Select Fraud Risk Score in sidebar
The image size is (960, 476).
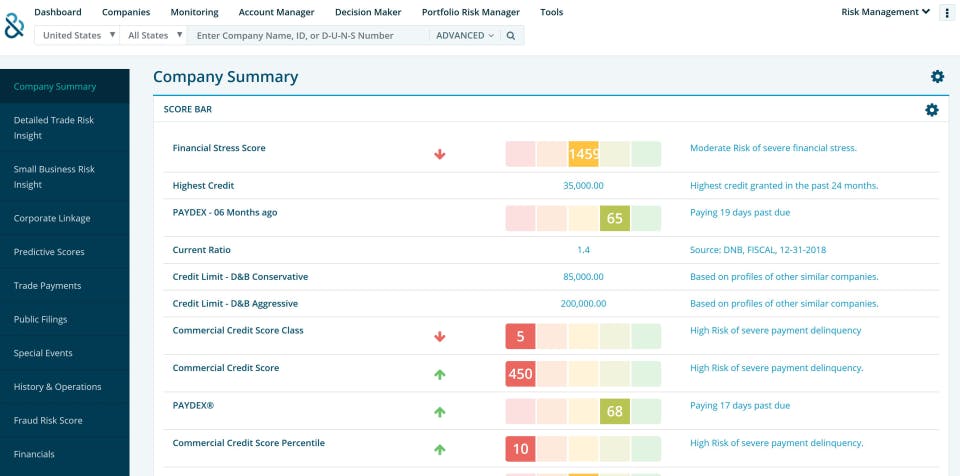tap(48, 420)
